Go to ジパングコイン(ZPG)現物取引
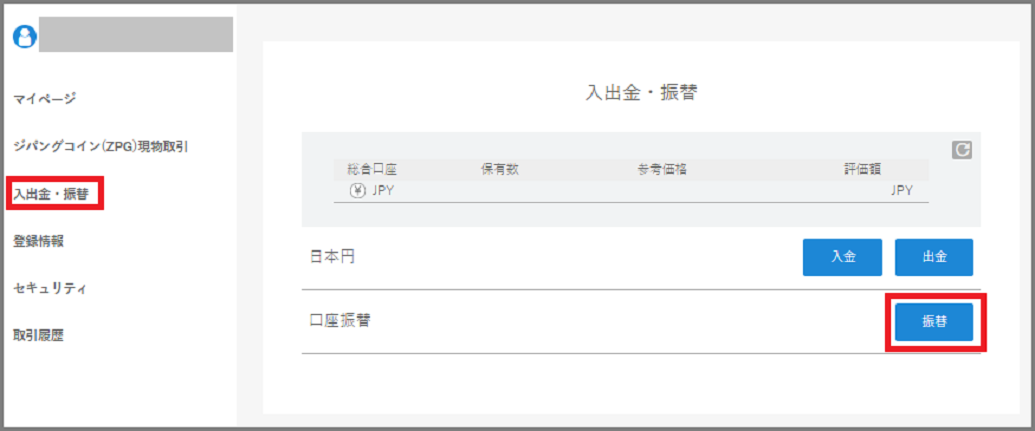Image resolution: width=1035 pixels, height=431 pixels. pos(100,147)
